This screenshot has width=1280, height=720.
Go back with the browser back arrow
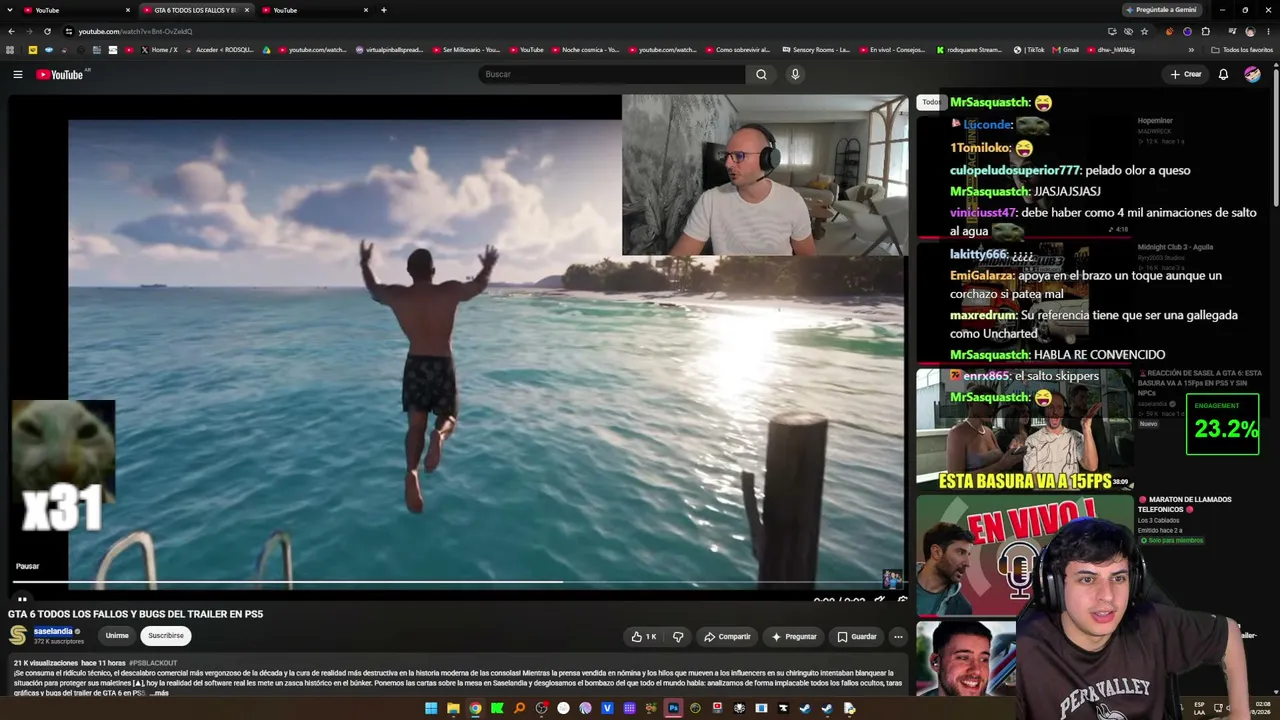[x=11, y=31]
